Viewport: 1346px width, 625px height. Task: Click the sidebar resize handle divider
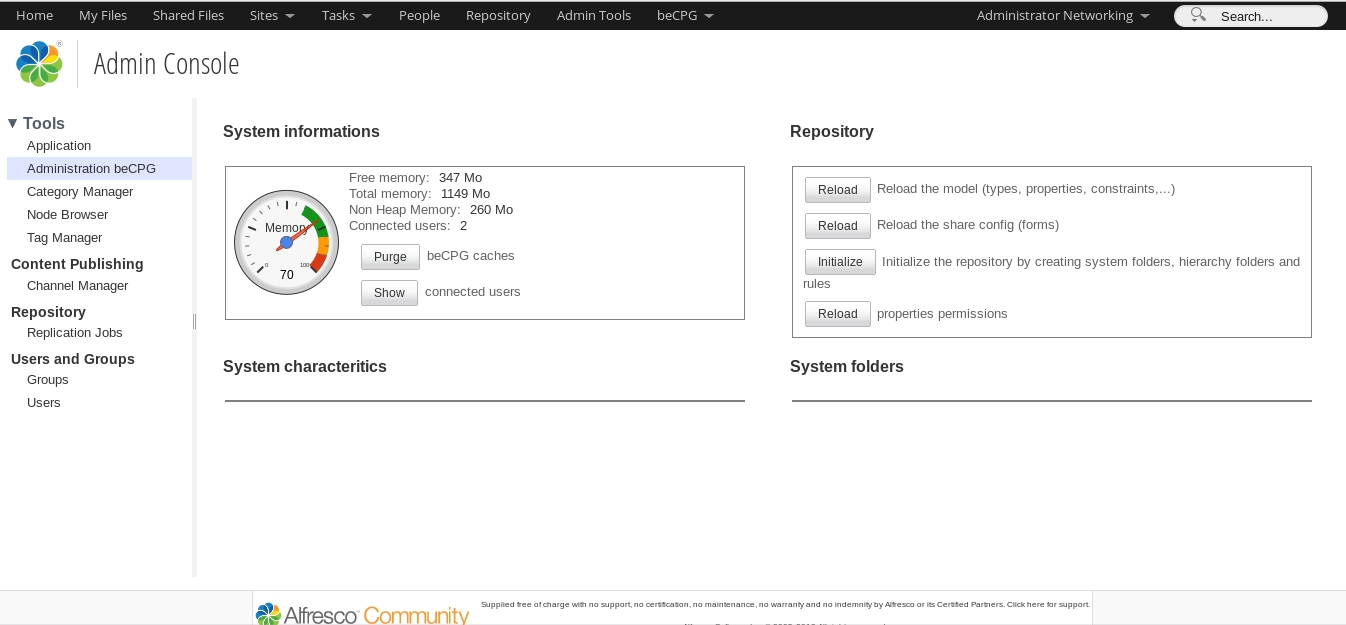194,321
